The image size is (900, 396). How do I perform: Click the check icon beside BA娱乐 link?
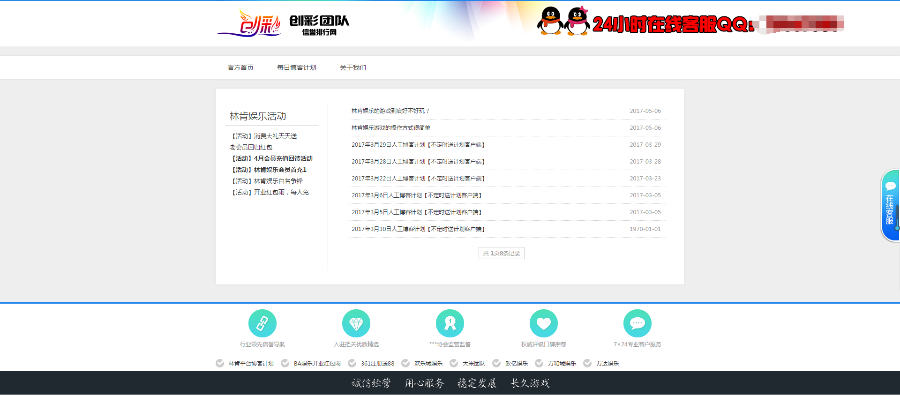tap(284, 363)
